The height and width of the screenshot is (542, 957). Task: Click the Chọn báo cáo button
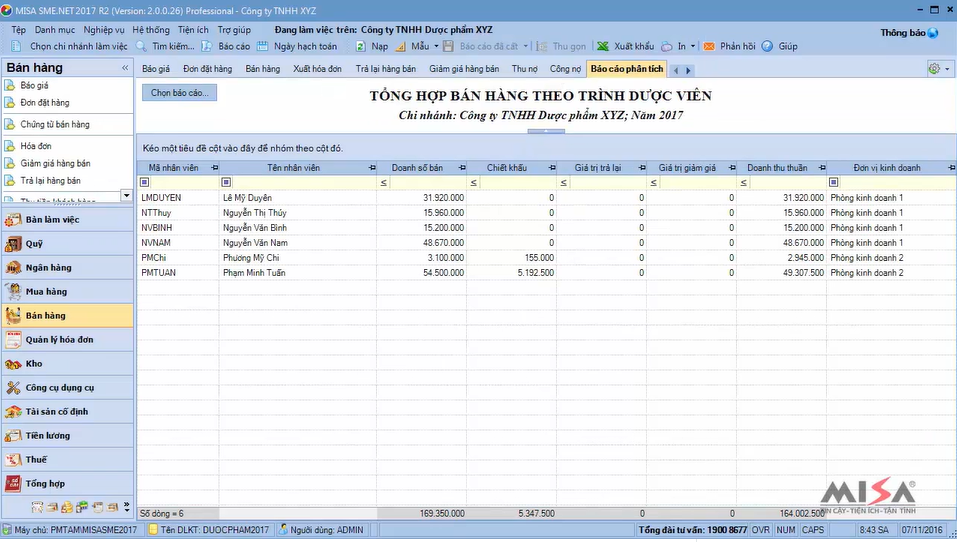click(x=179, y=93)
